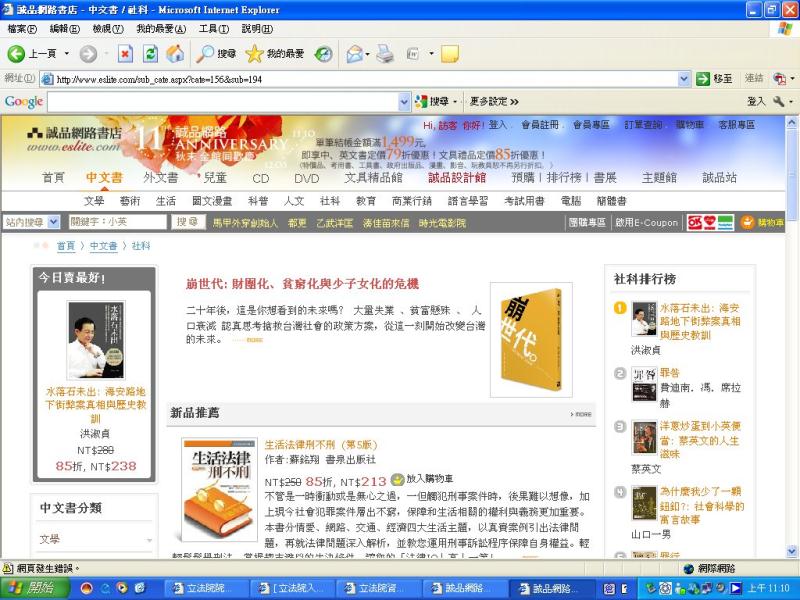Click the History icon in toolbar

click(324, 54)
